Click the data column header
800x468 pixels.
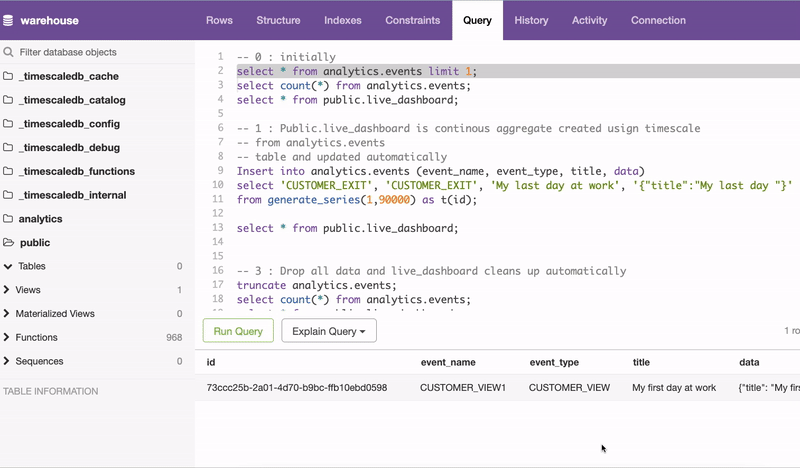coord(749,362)
